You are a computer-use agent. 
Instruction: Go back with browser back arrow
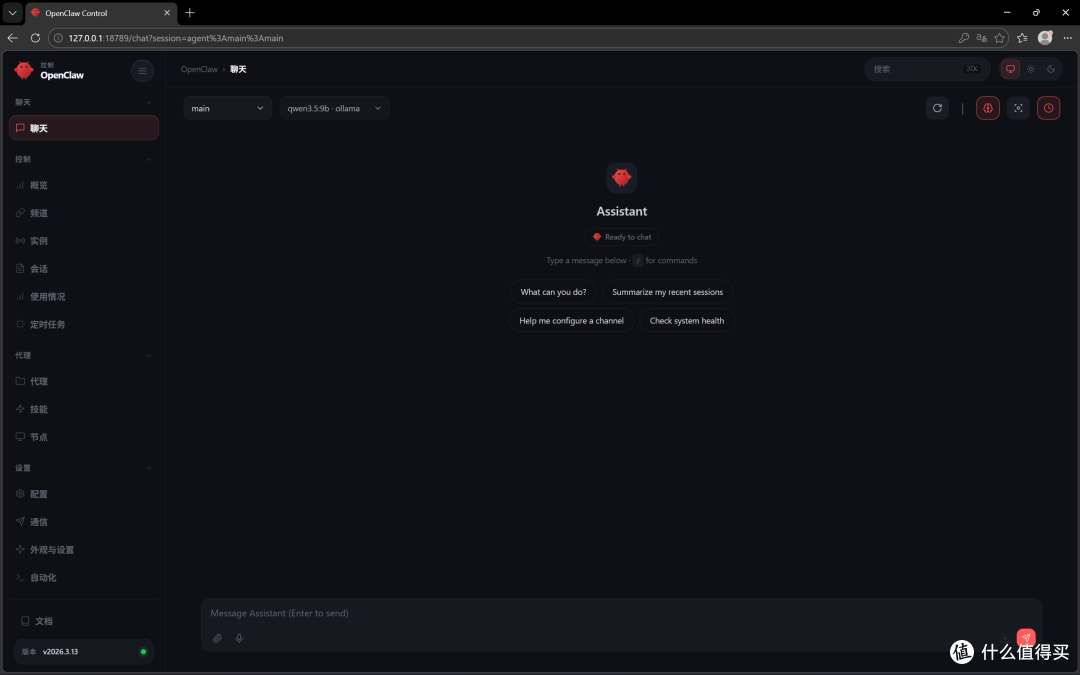pyautogui.click(x=12, y=38)
